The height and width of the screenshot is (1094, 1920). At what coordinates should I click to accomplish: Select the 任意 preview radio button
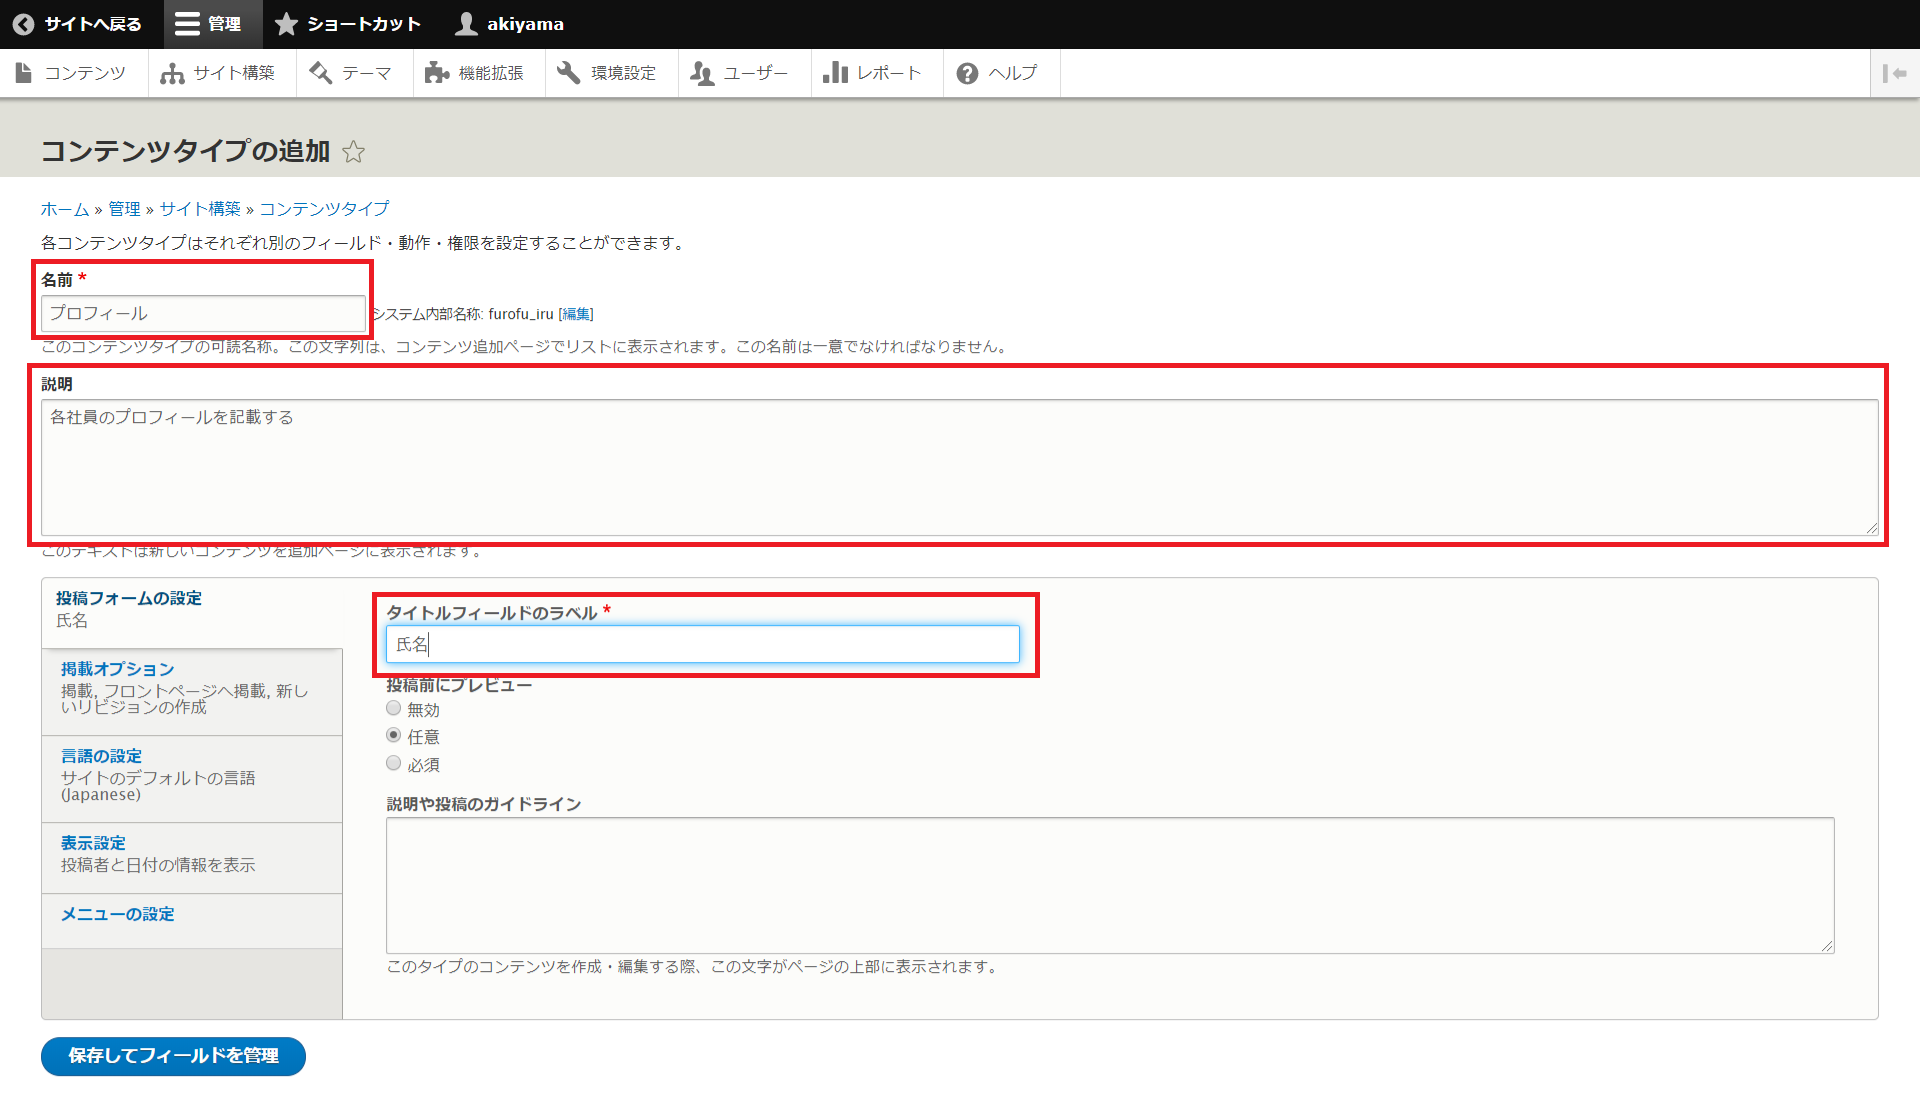[394, 735]
